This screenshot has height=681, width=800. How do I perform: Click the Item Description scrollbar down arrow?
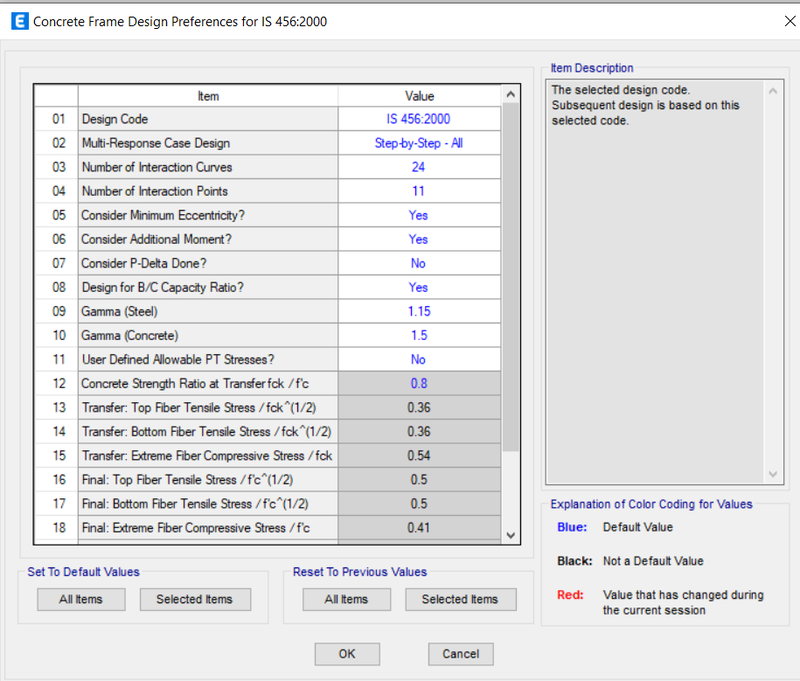[773, 475]
